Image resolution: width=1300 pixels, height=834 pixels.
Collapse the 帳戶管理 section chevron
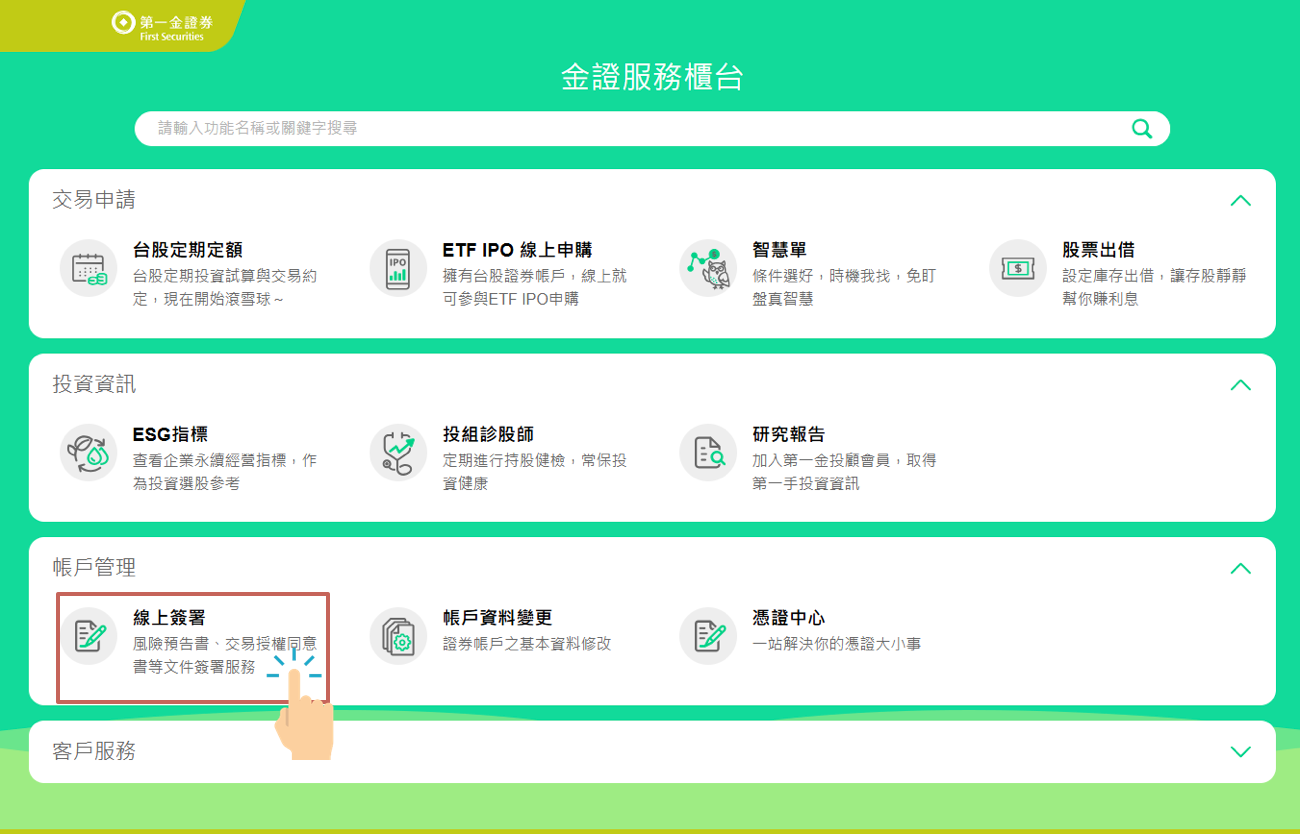tap(1240, 568)
